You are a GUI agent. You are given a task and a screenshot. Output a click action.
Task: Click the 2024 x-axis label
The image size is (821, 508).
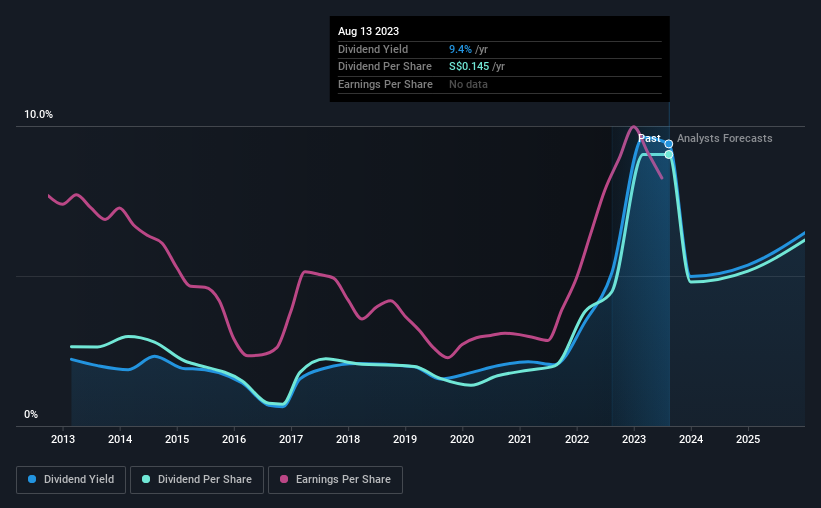pos(691,439)
